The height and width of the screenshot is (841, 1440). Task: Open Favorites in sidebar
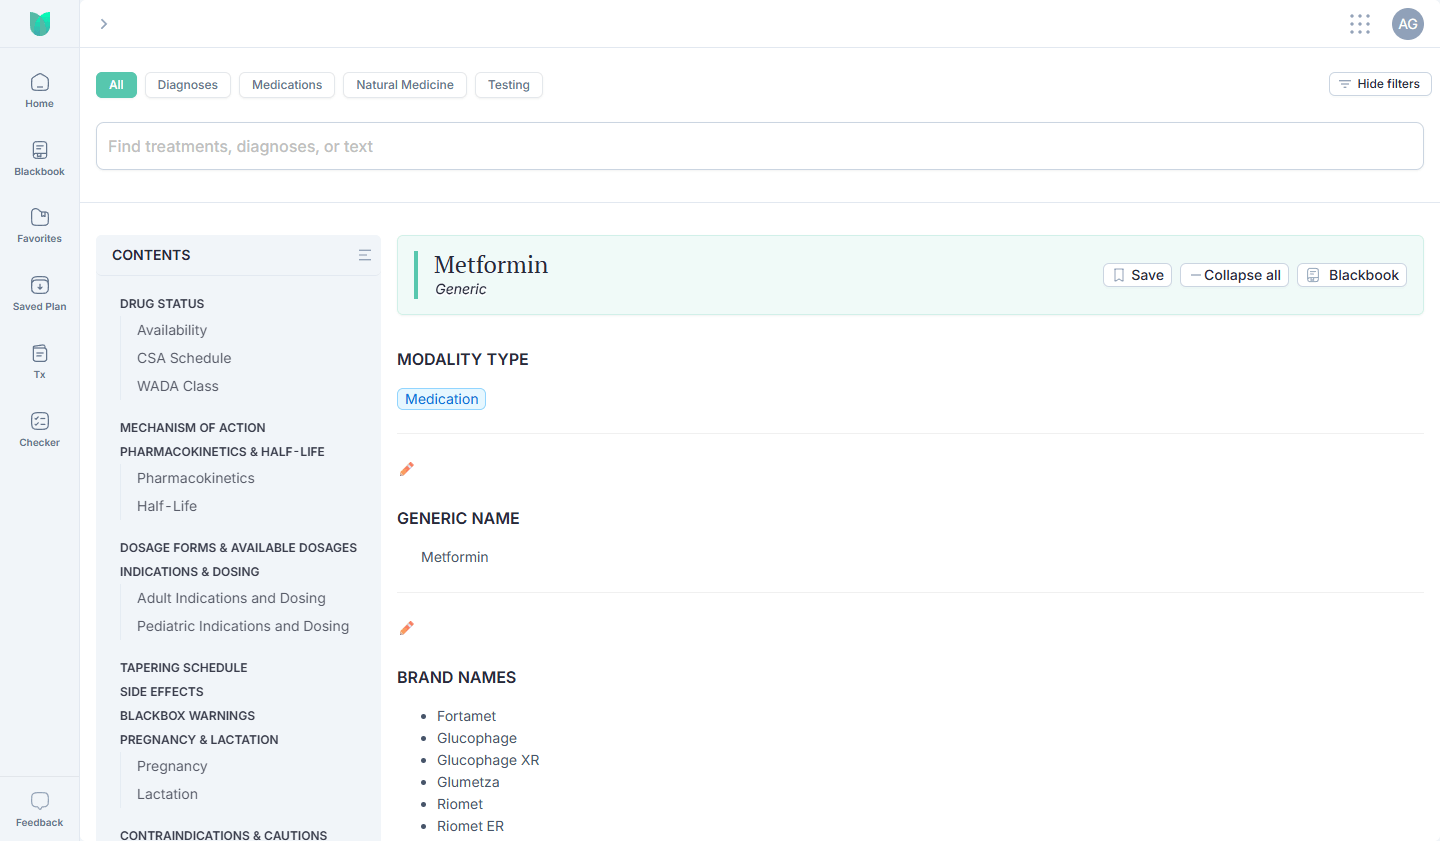(x=40, y=226)
